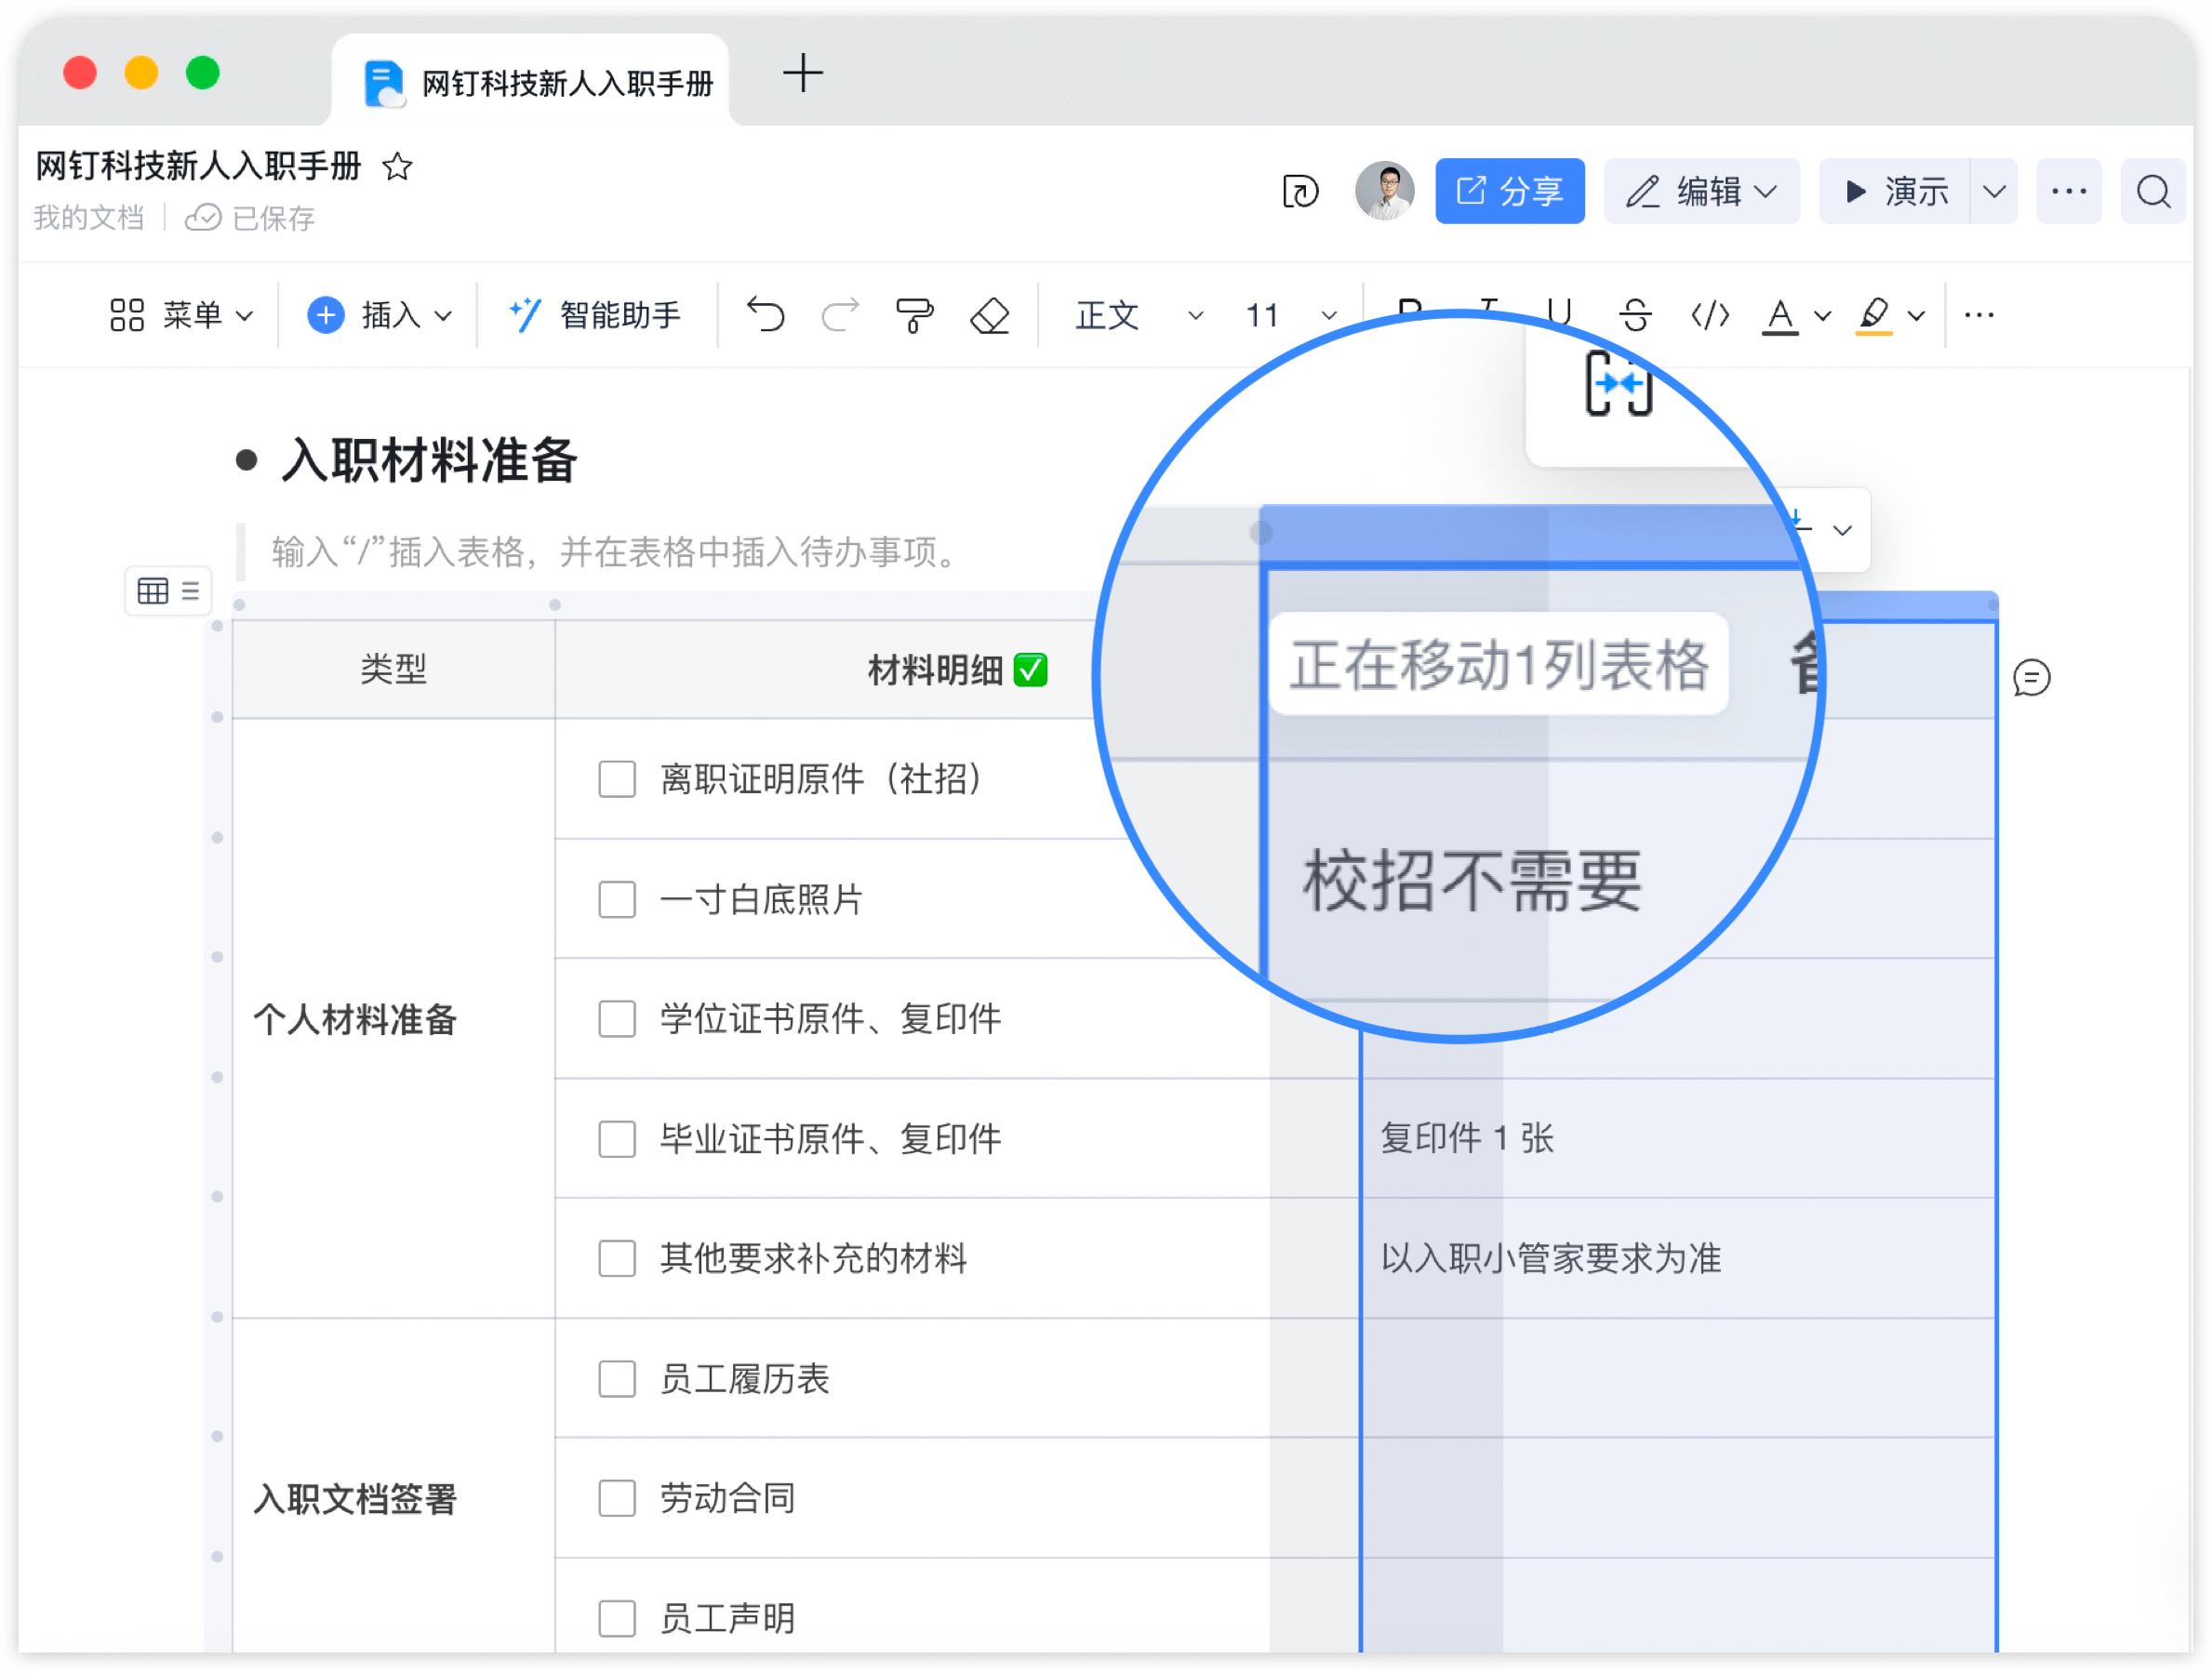Apply strikethrough formatting

(x=1634, y=315)
